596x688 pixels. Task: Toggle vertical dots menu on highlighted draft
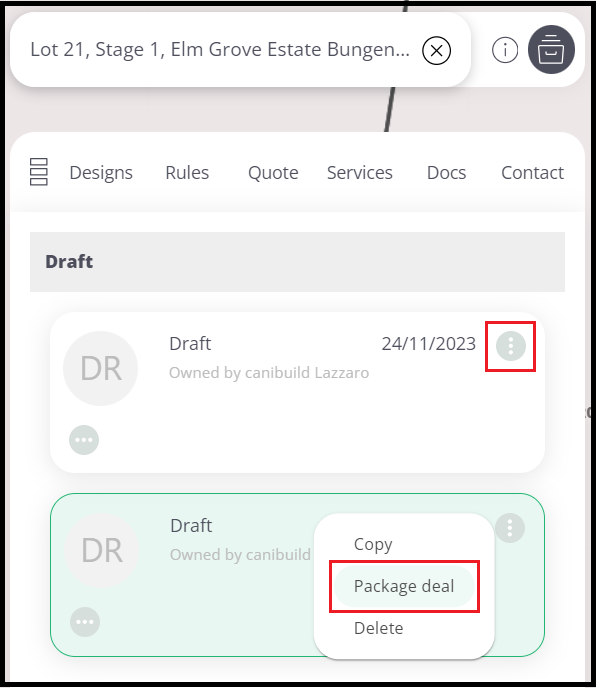click(510, 528)
